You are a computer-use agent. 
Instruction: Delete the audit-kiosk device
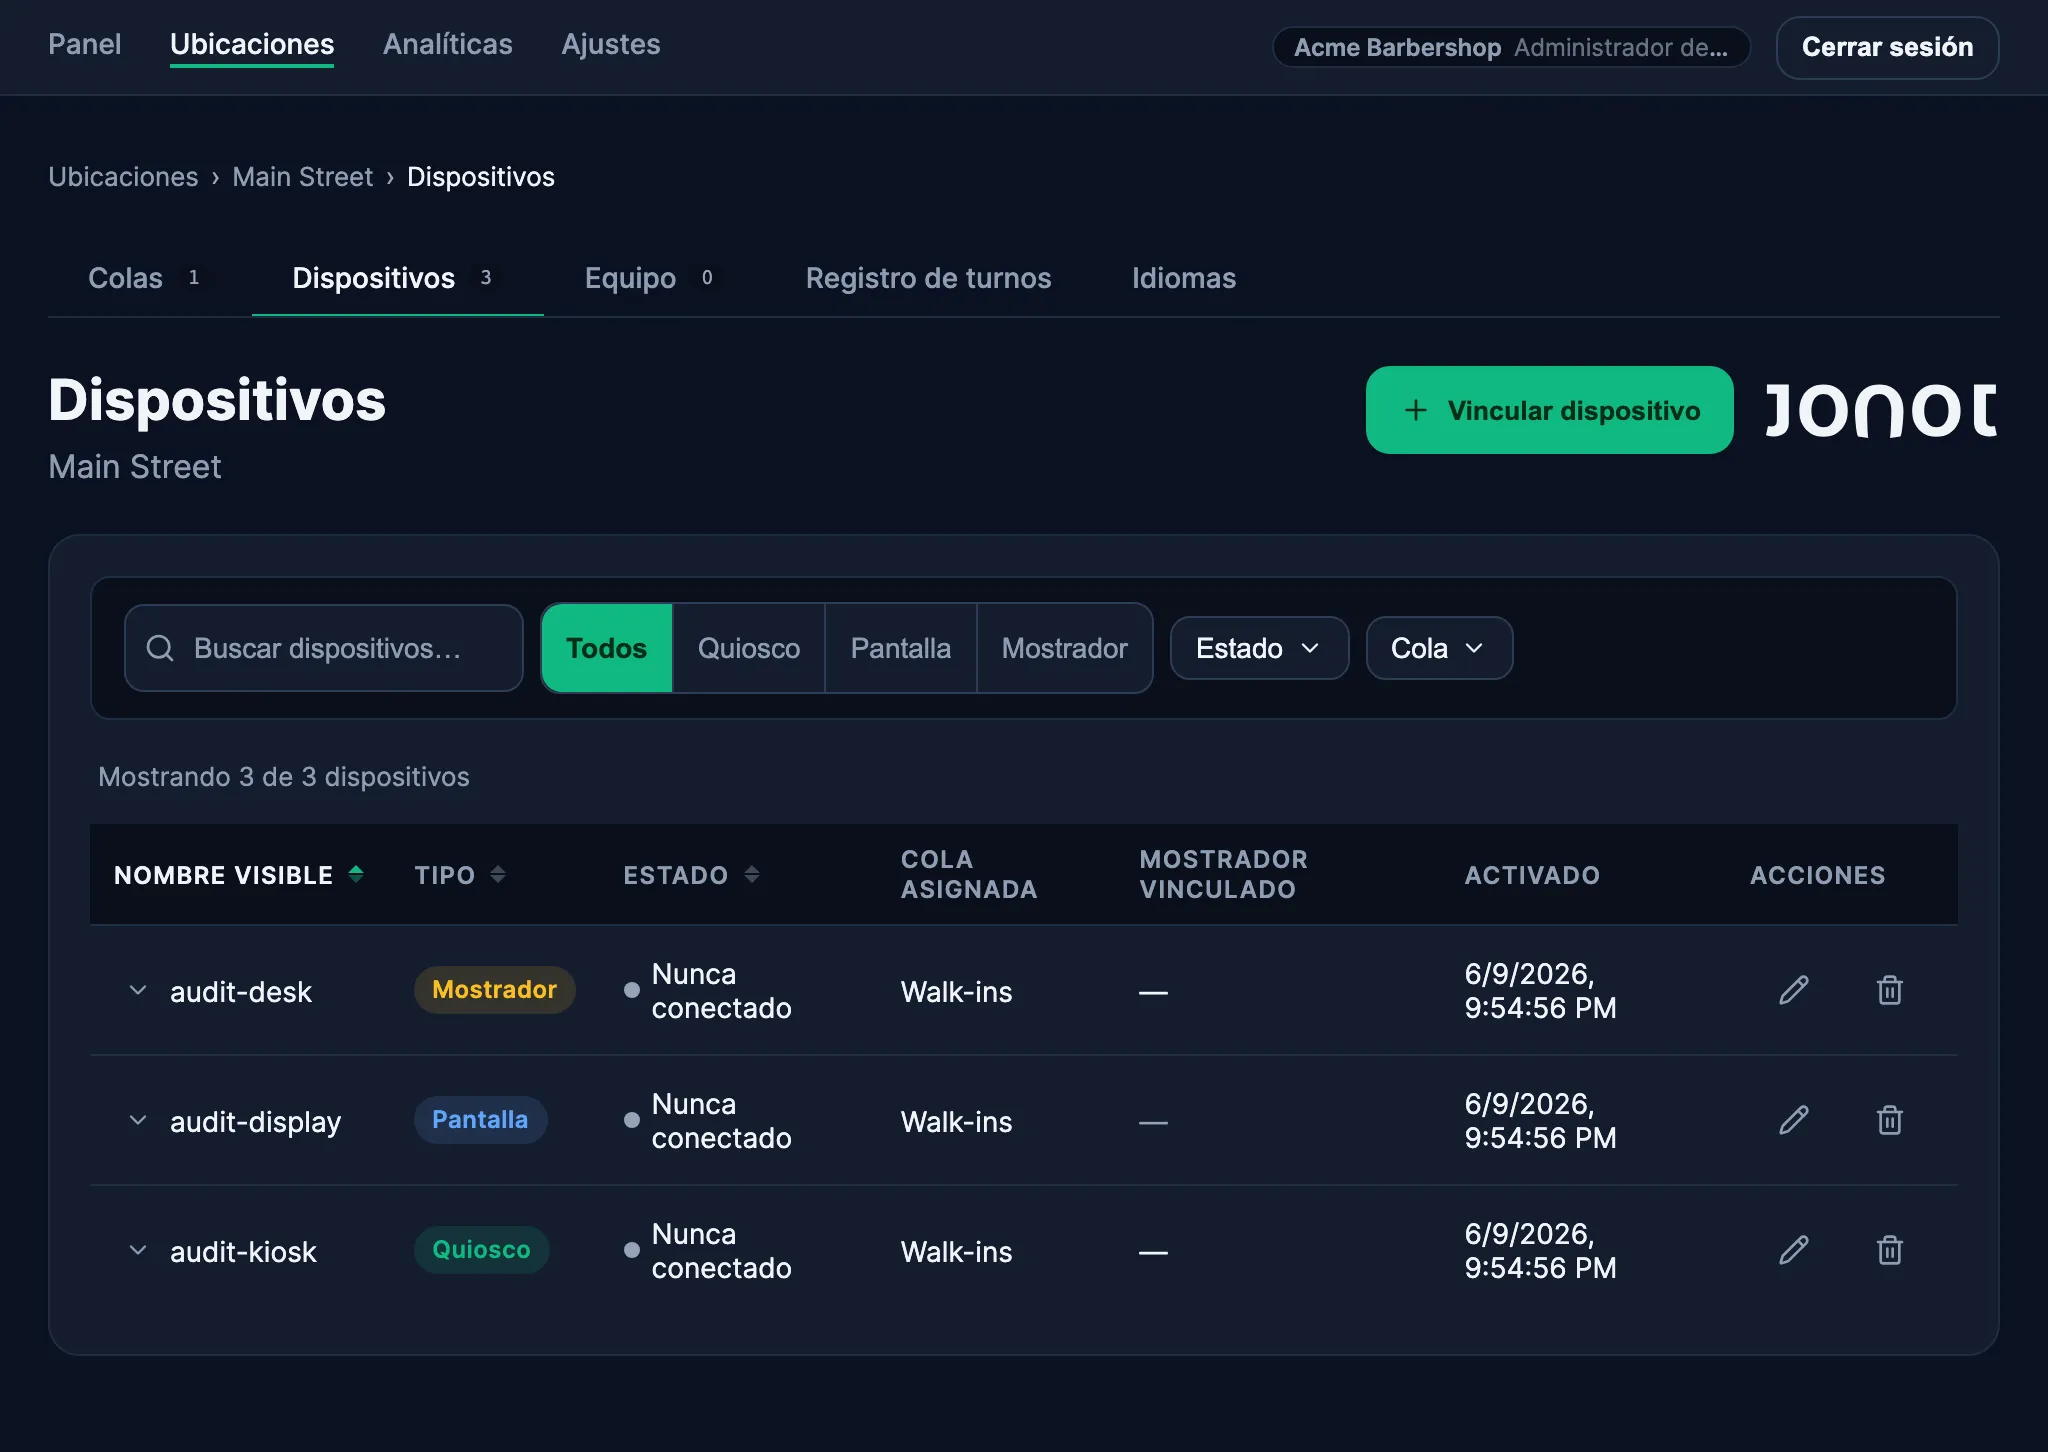[1889, 1250]
